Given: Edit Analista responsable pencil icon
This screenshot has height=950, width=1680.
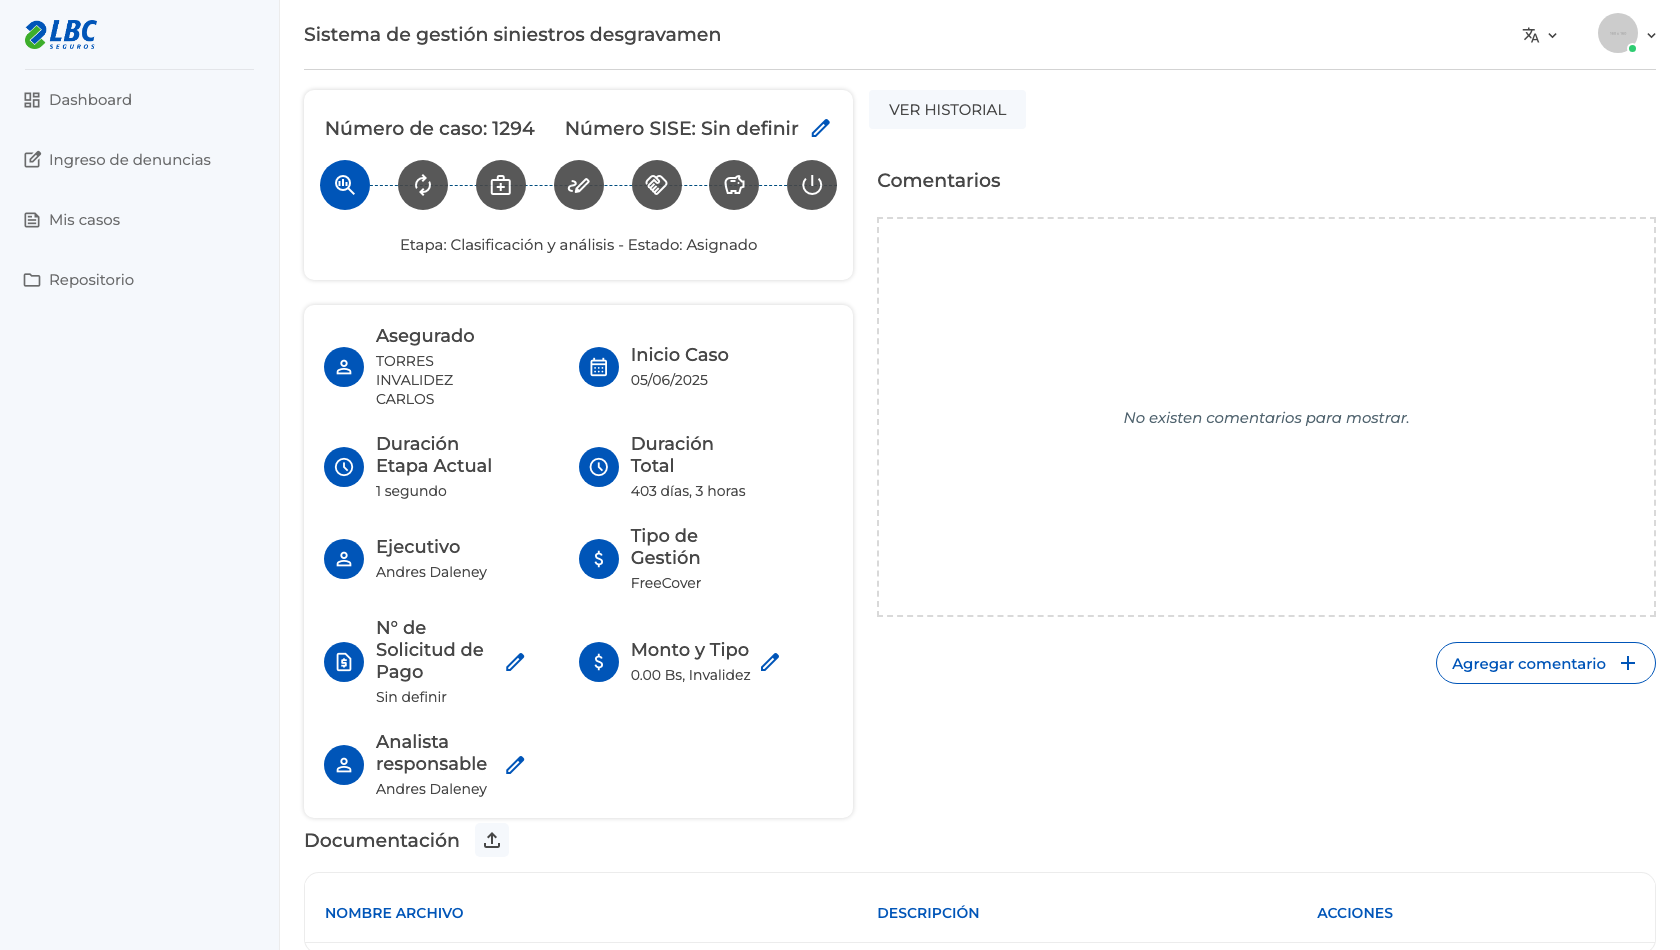Looking at the screenshot, I should point(515,765).
